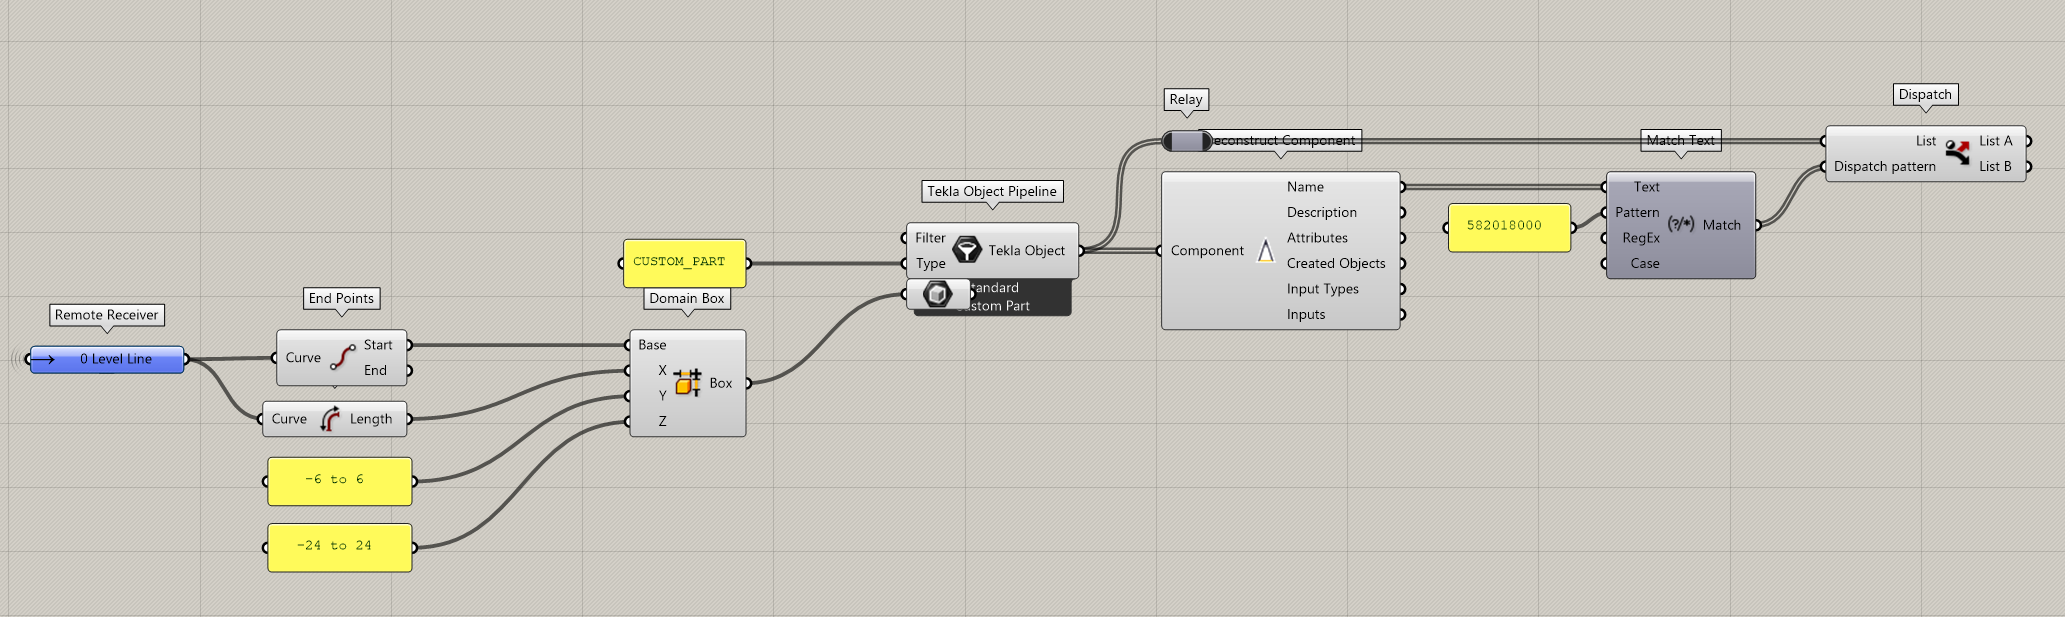Select the -6 to 6 panel

[339, 481]
